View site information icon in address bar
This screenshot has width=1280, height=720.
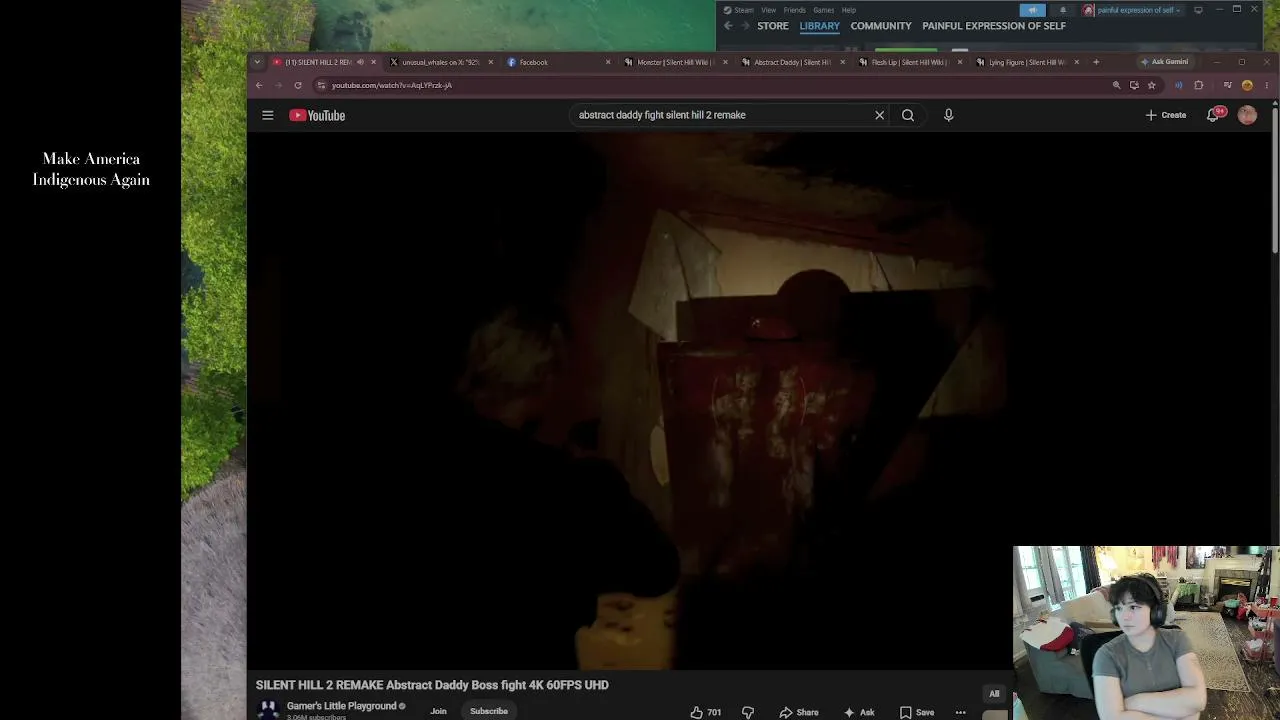[321, 85]
